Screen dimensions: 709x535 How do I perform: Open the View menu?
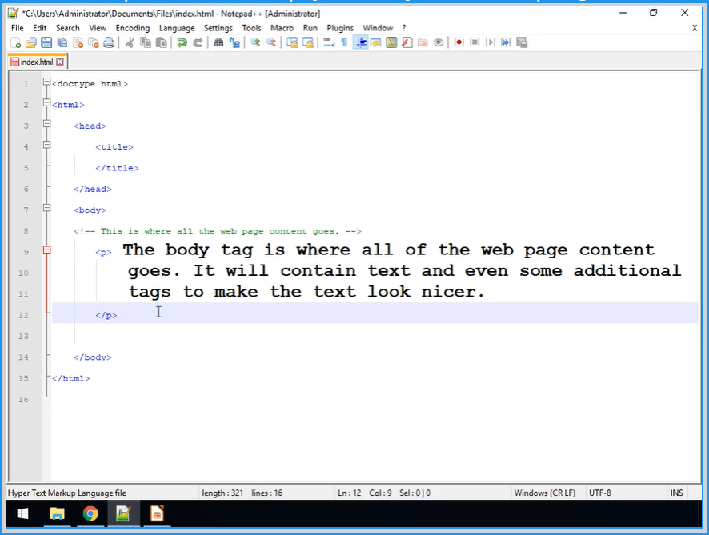[x=98, y=28]
